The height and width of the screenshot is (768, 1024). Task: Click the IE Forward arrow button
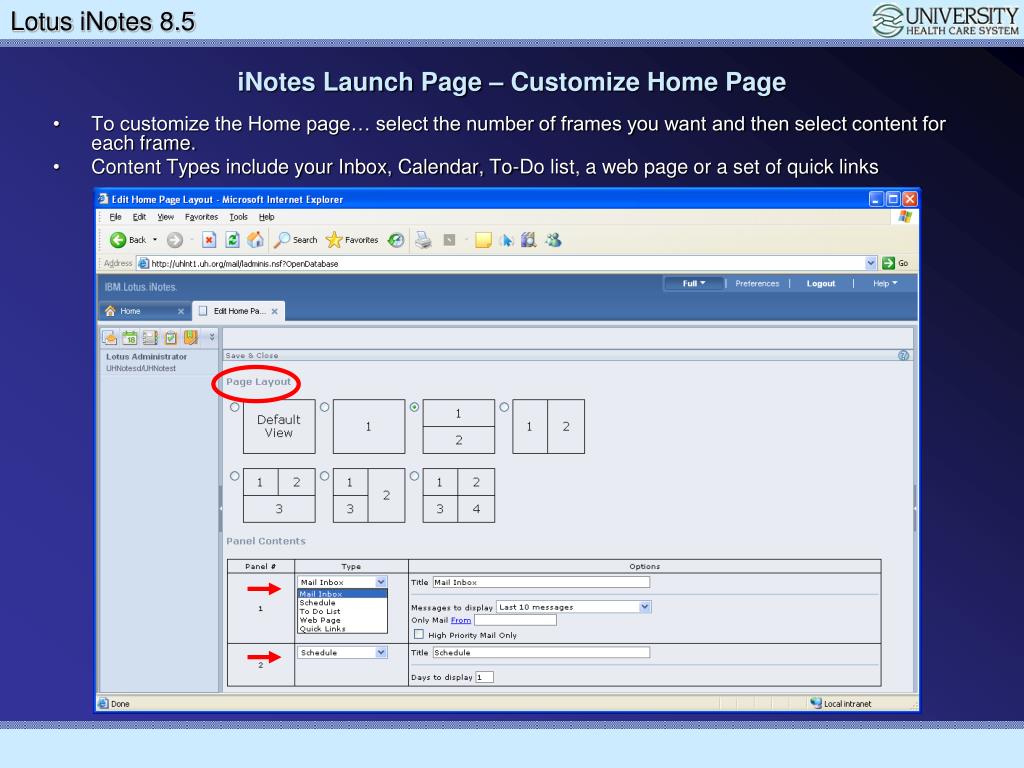click(x=174, y=240)
